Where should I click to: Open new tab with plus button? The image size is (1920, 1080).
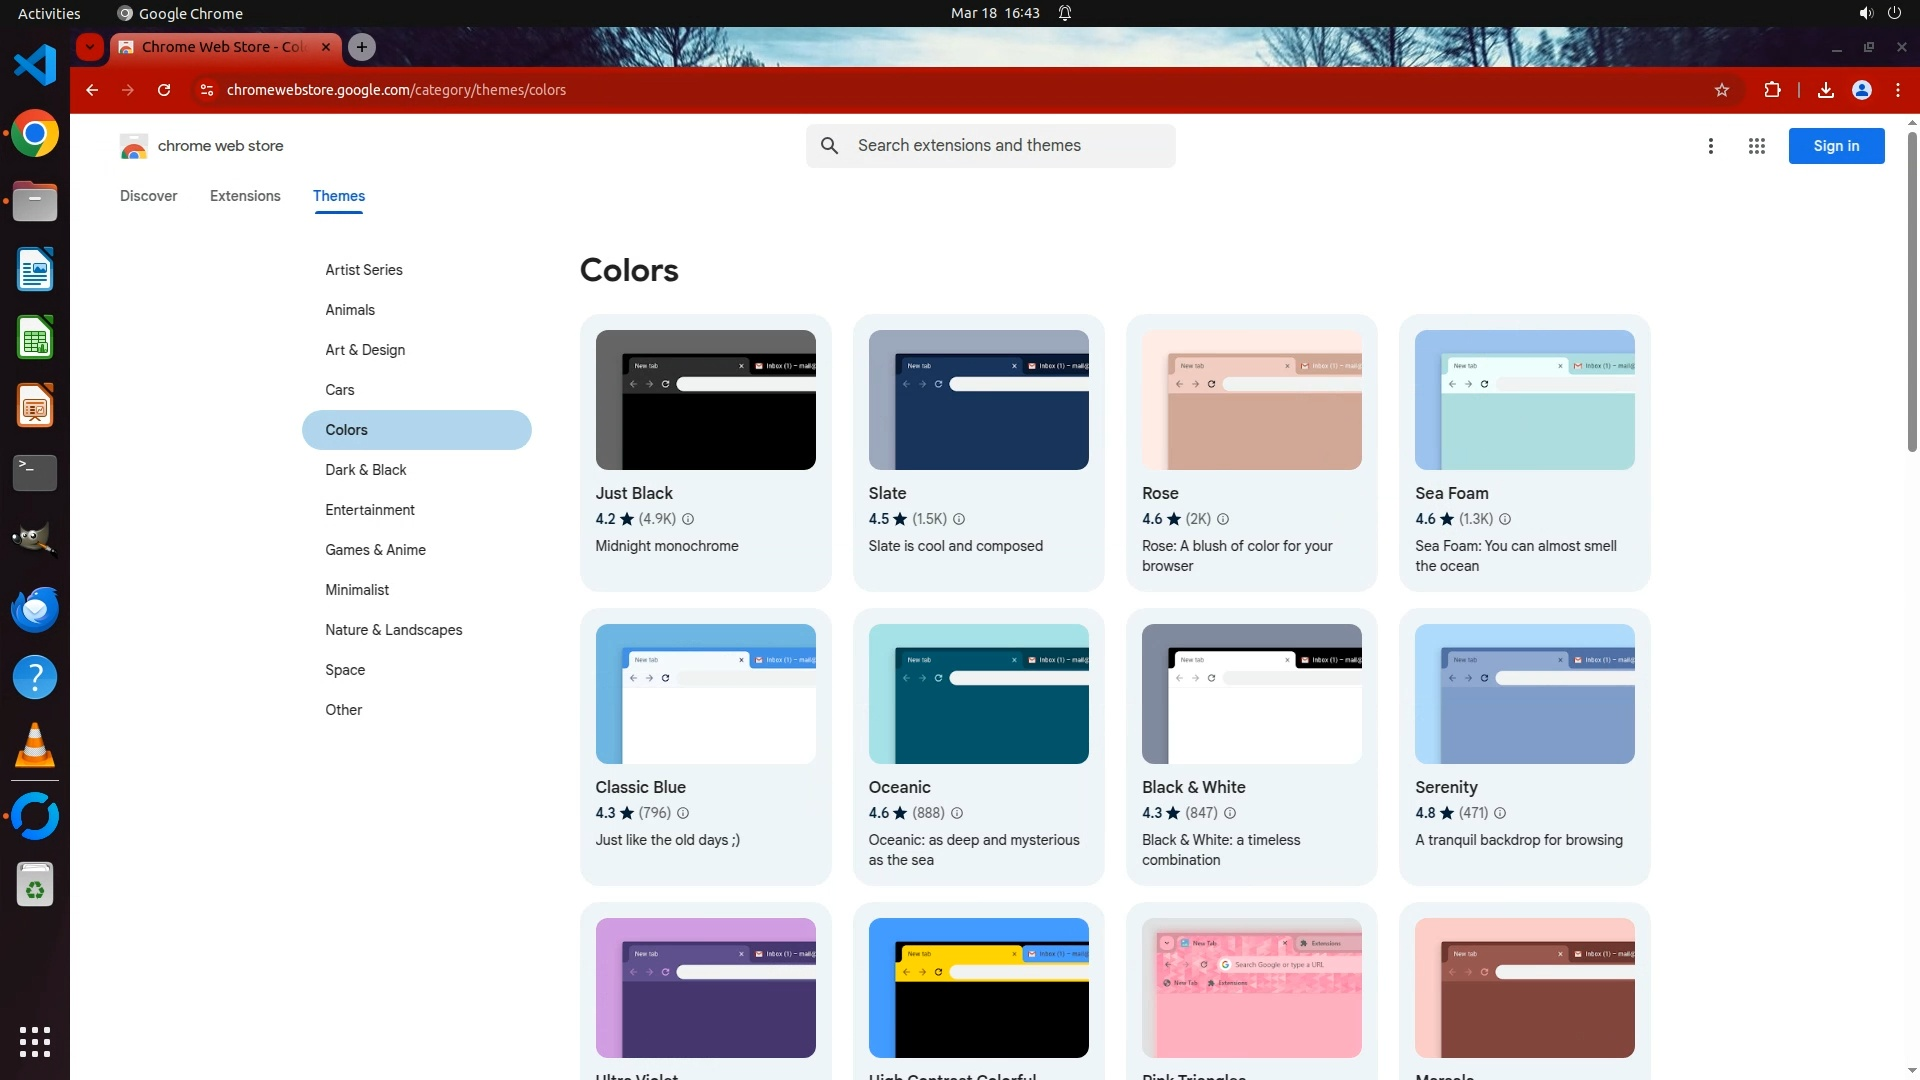[x=362, y=47]
